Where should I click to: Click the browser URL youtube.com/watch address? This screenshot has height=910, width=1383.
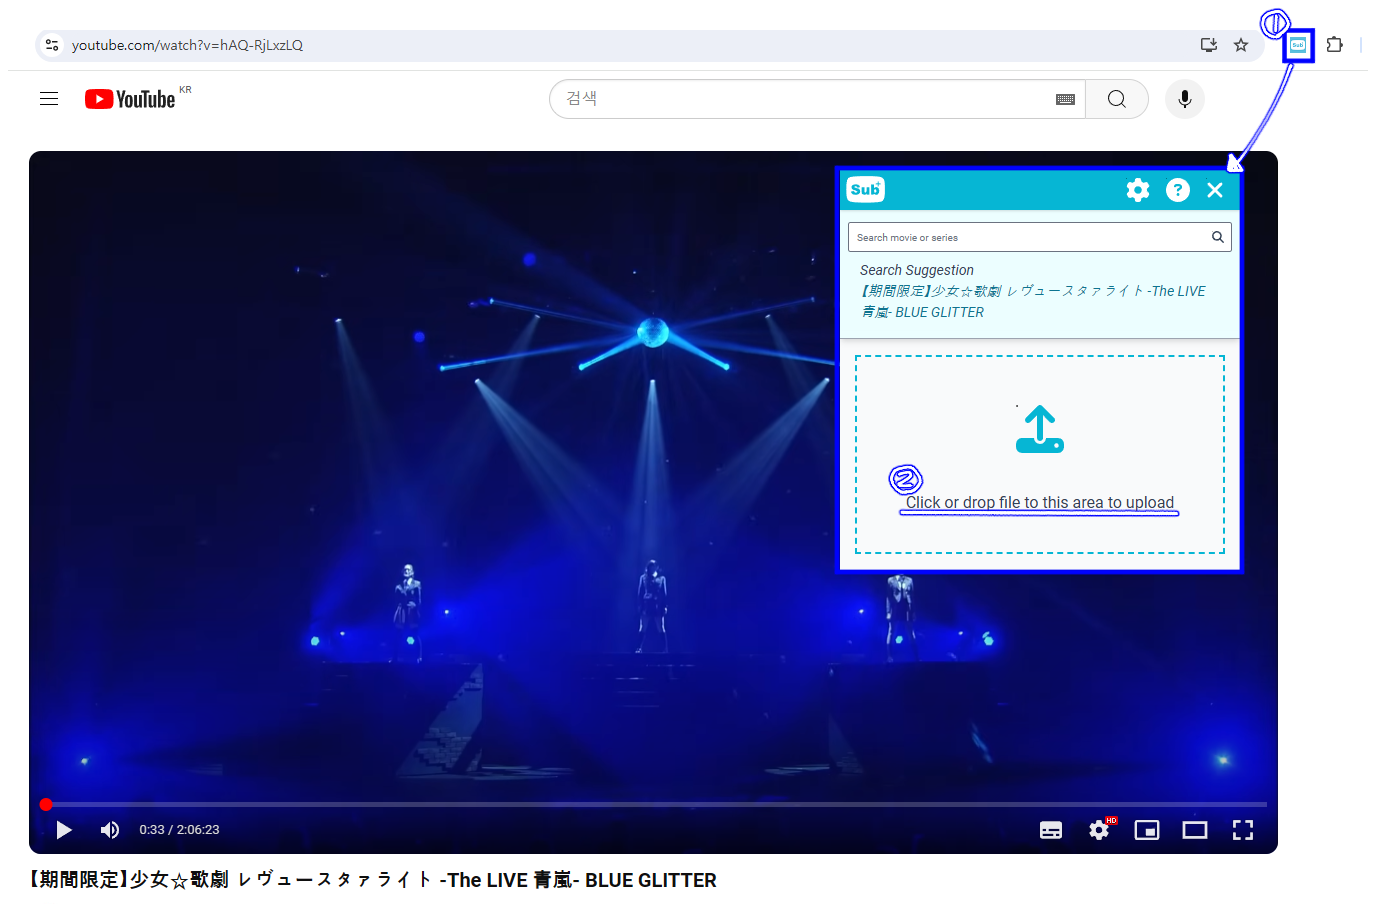[187, 45]
